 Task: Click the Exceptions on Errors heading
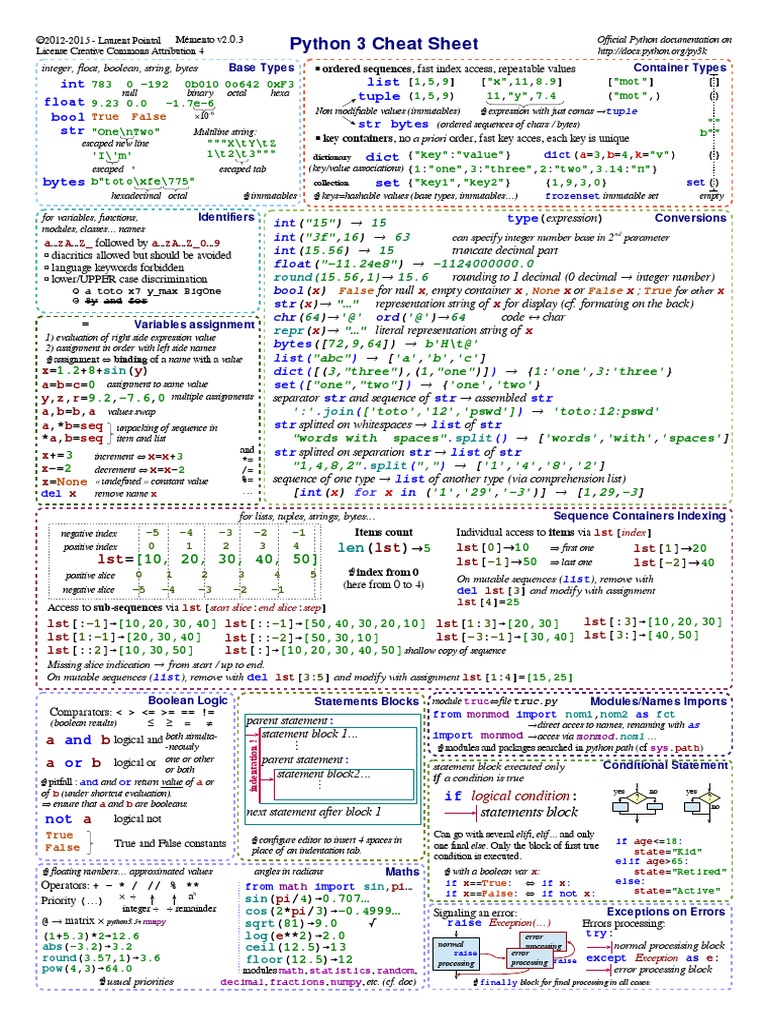click(665, 912)
